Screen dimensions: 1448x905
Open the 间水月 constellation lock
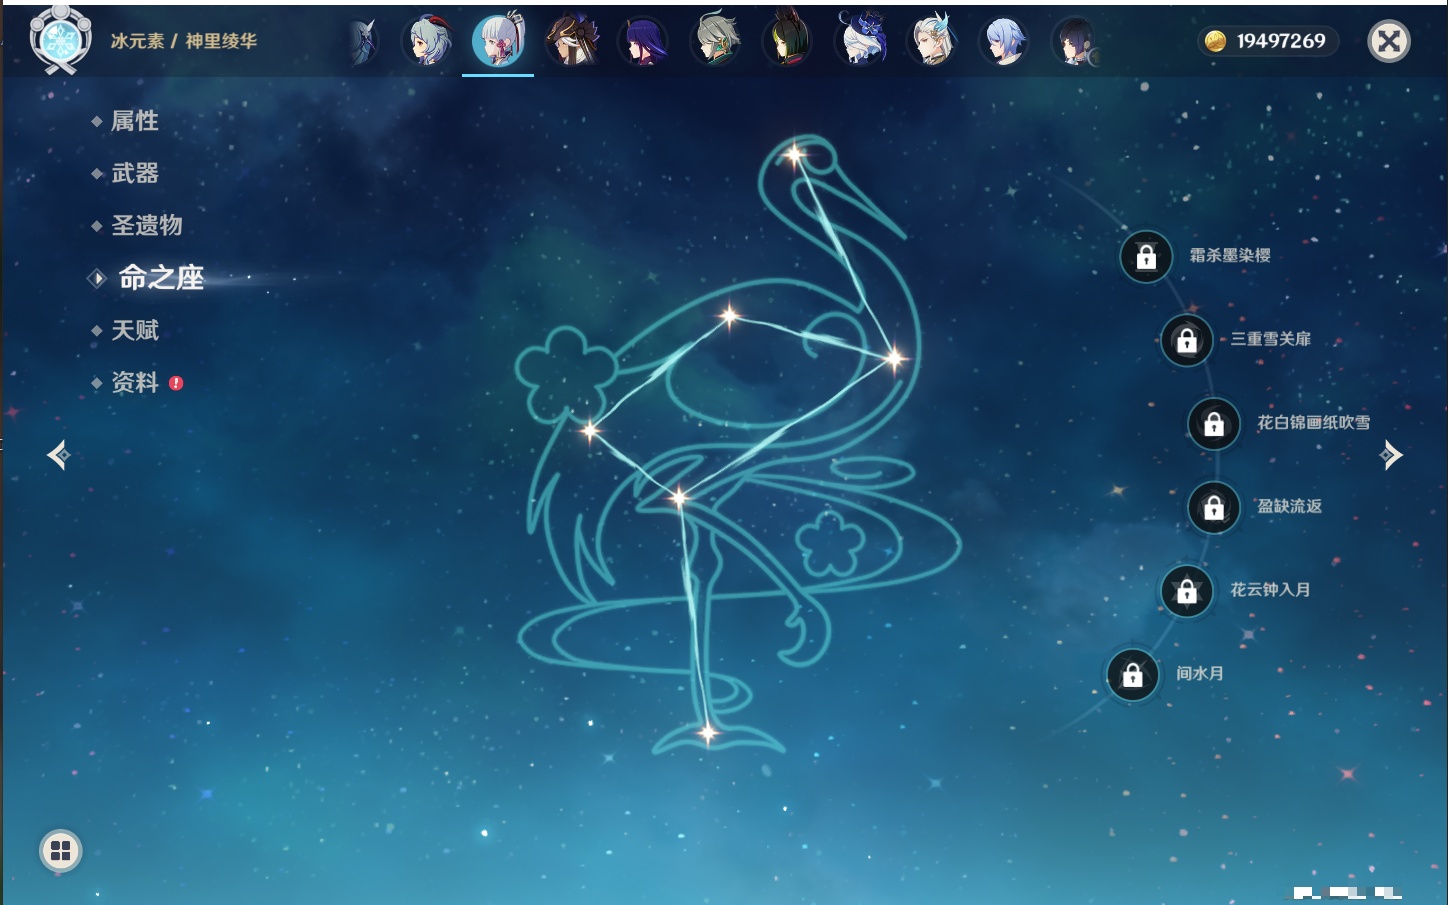pos(1132,675)
